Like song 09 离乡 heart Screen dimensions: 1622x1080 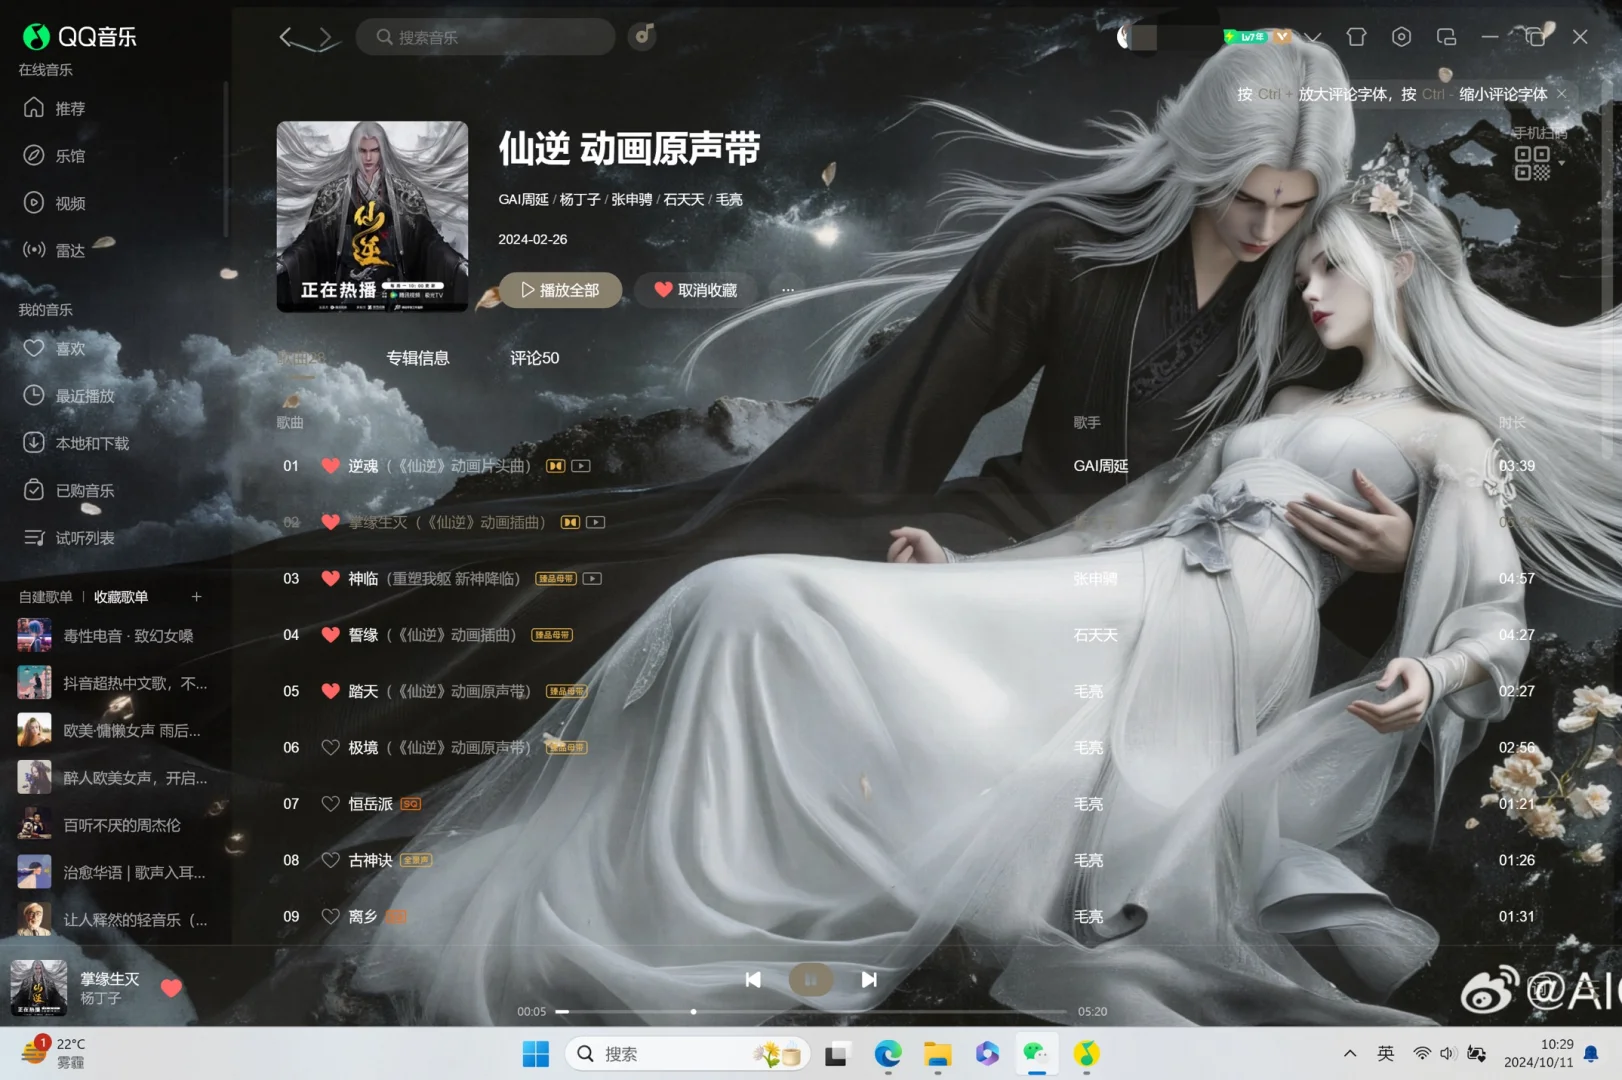click(331, 916)
